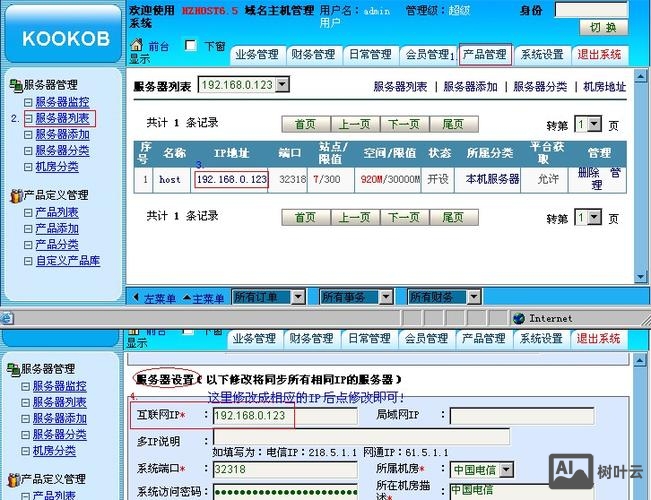651x500 pixels.
Task: Toggle the 下窗 checkbox in the top header
Action: click(x=191, y=45)
